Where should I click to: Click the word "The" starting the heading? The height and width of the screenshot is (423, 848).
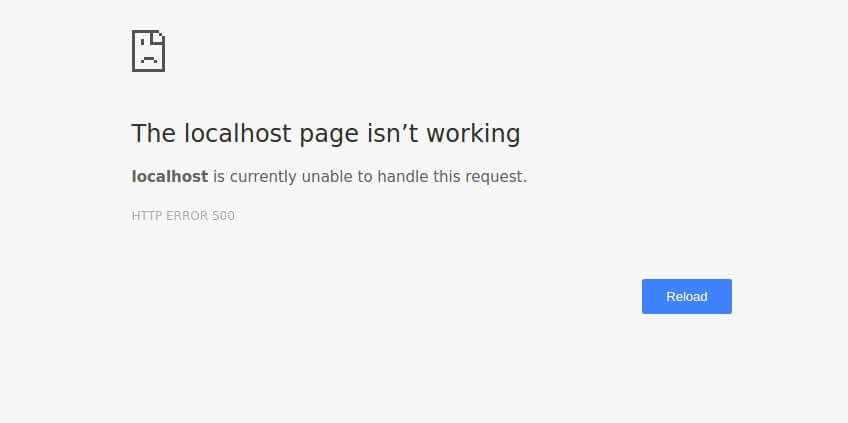[x=154, y=133]
